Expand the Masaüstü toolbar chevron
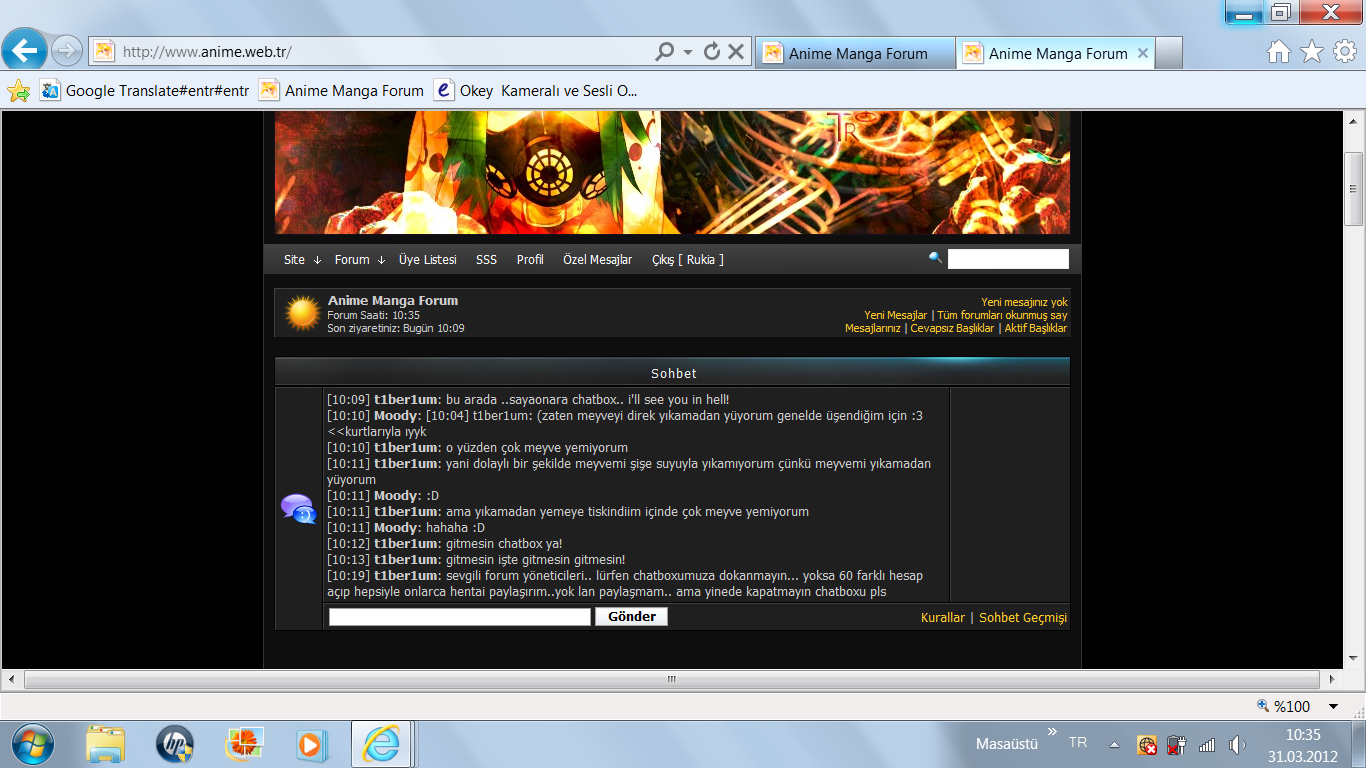The image size is (1366, 768). coord(1052,732)
